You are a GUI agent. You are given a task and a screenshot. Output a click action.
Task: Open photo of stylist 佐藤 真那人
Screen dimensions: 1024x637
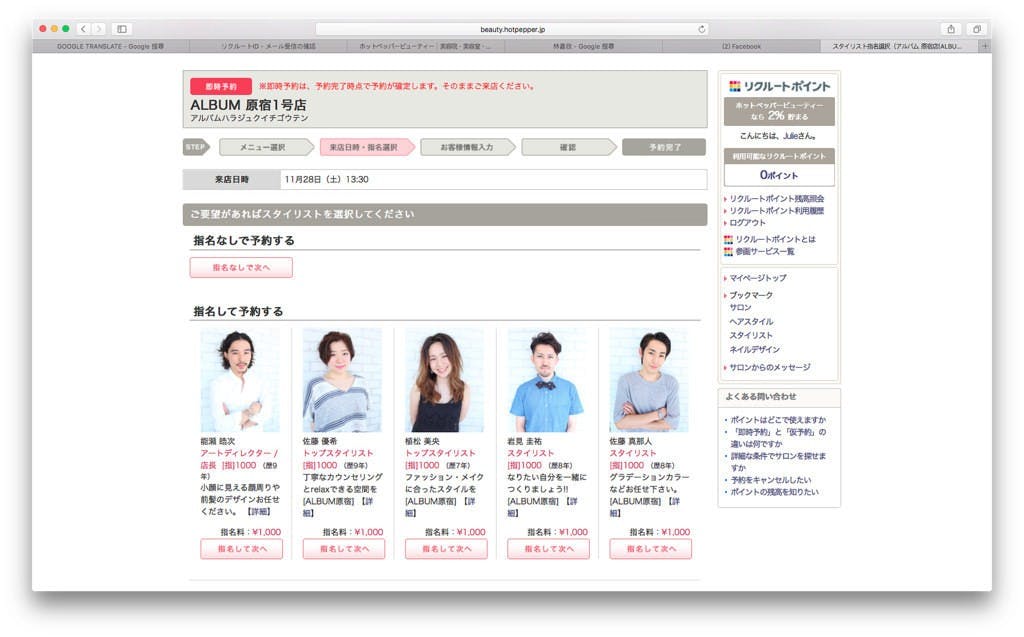(x=648, y=380)
